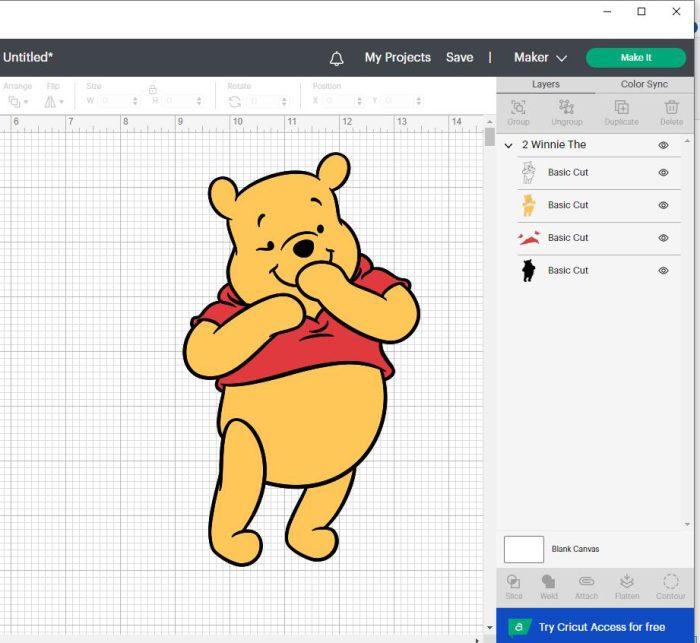Click the Arrange icon
Viewport: 700px width, 643px height.
click(14, 102)
